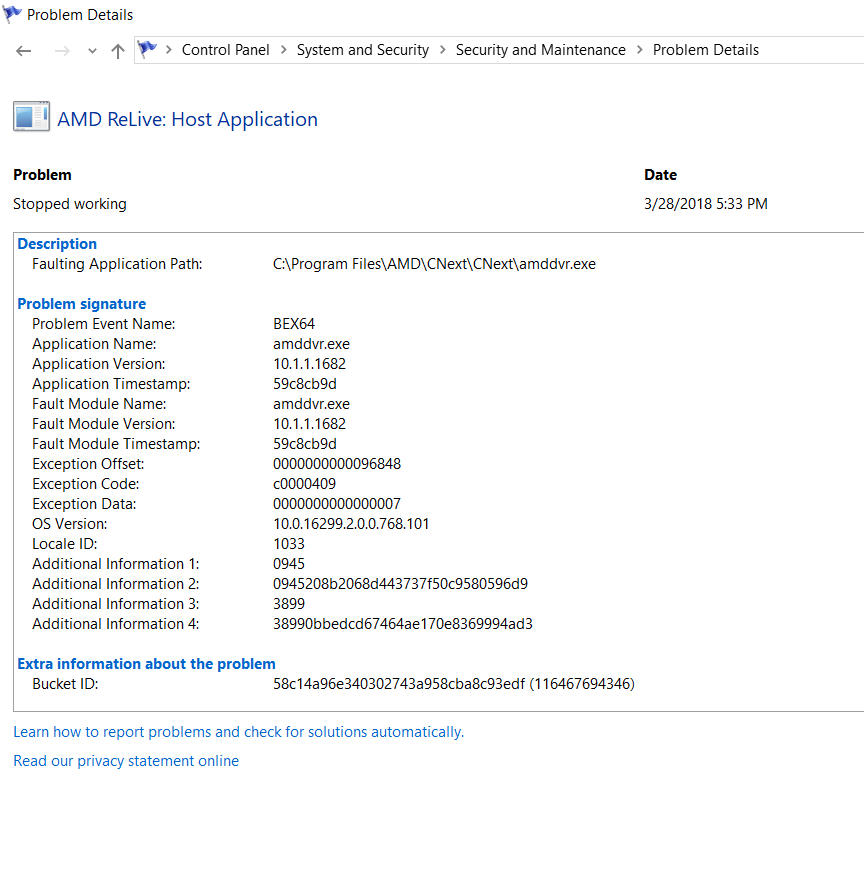
Task: Click the bold Date column header
Action: click(660, 175)
